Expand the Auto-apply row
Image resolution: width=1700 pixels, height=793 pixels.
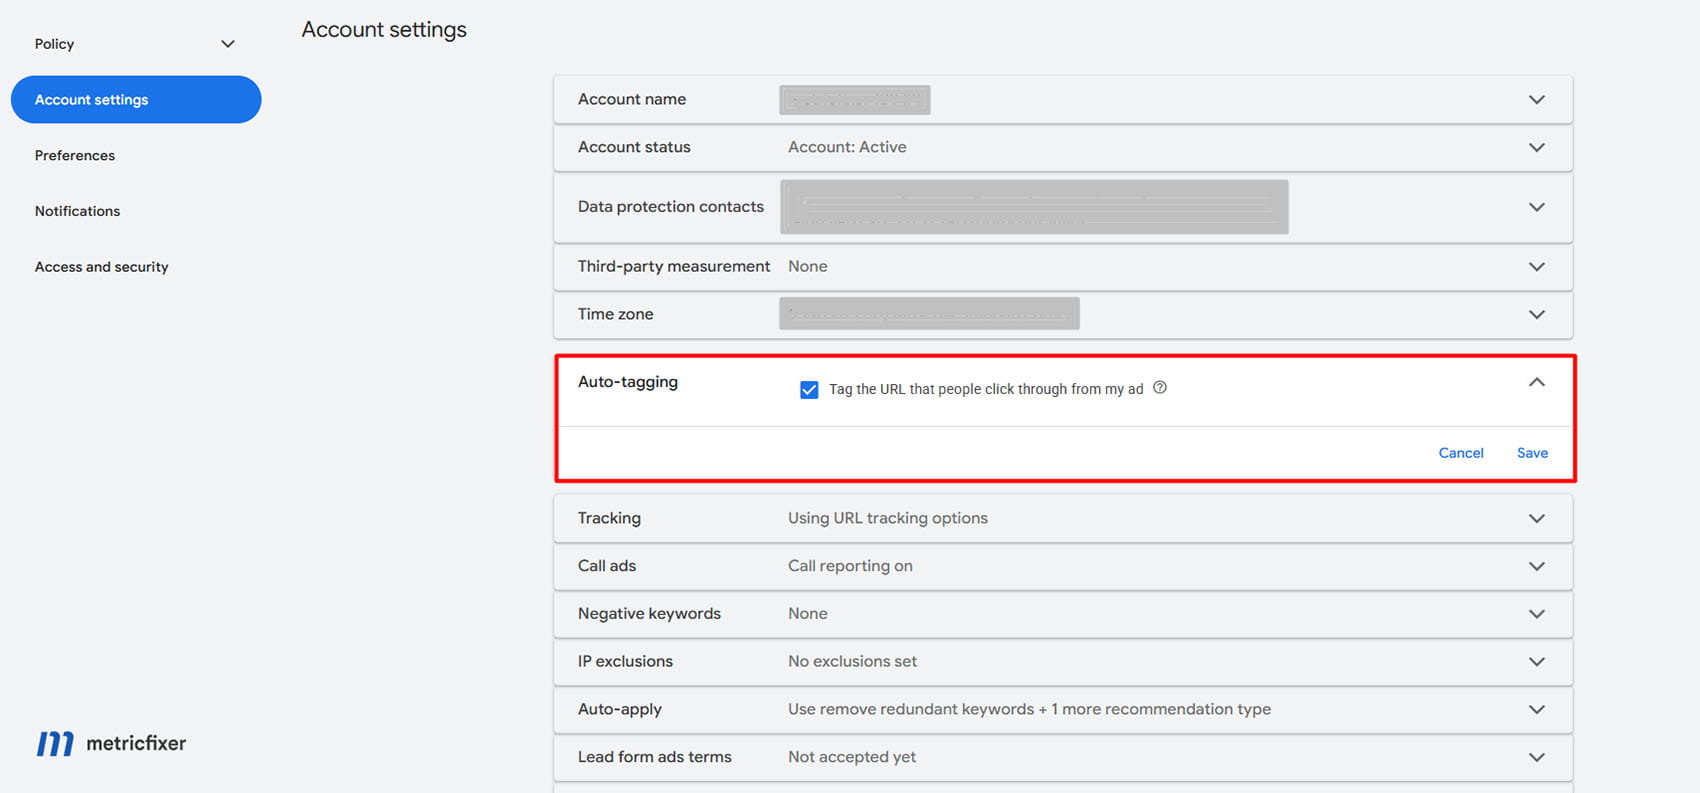point(1537,709)
